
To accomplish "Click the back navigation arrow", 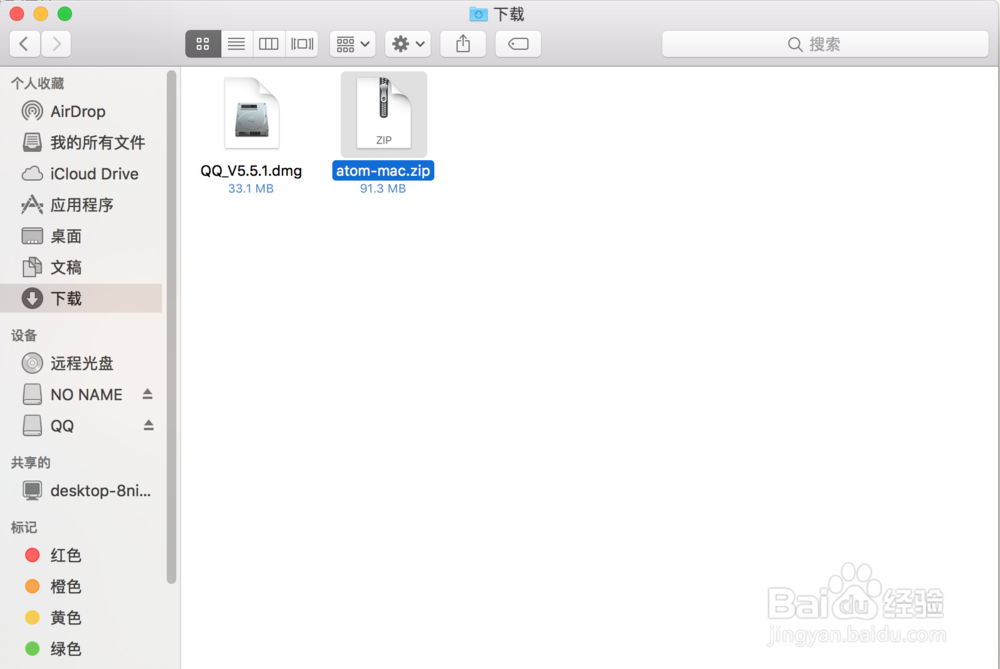I will tap(23, 43).
